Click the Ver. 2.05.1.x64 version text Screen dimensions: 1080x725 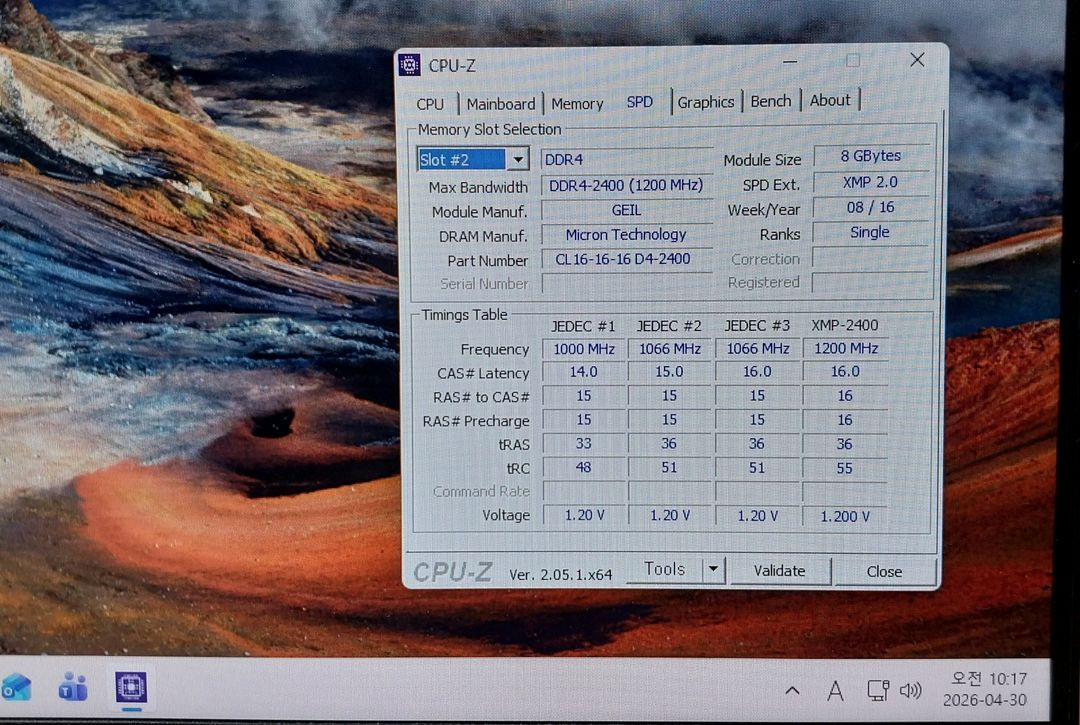pos(561,575)
